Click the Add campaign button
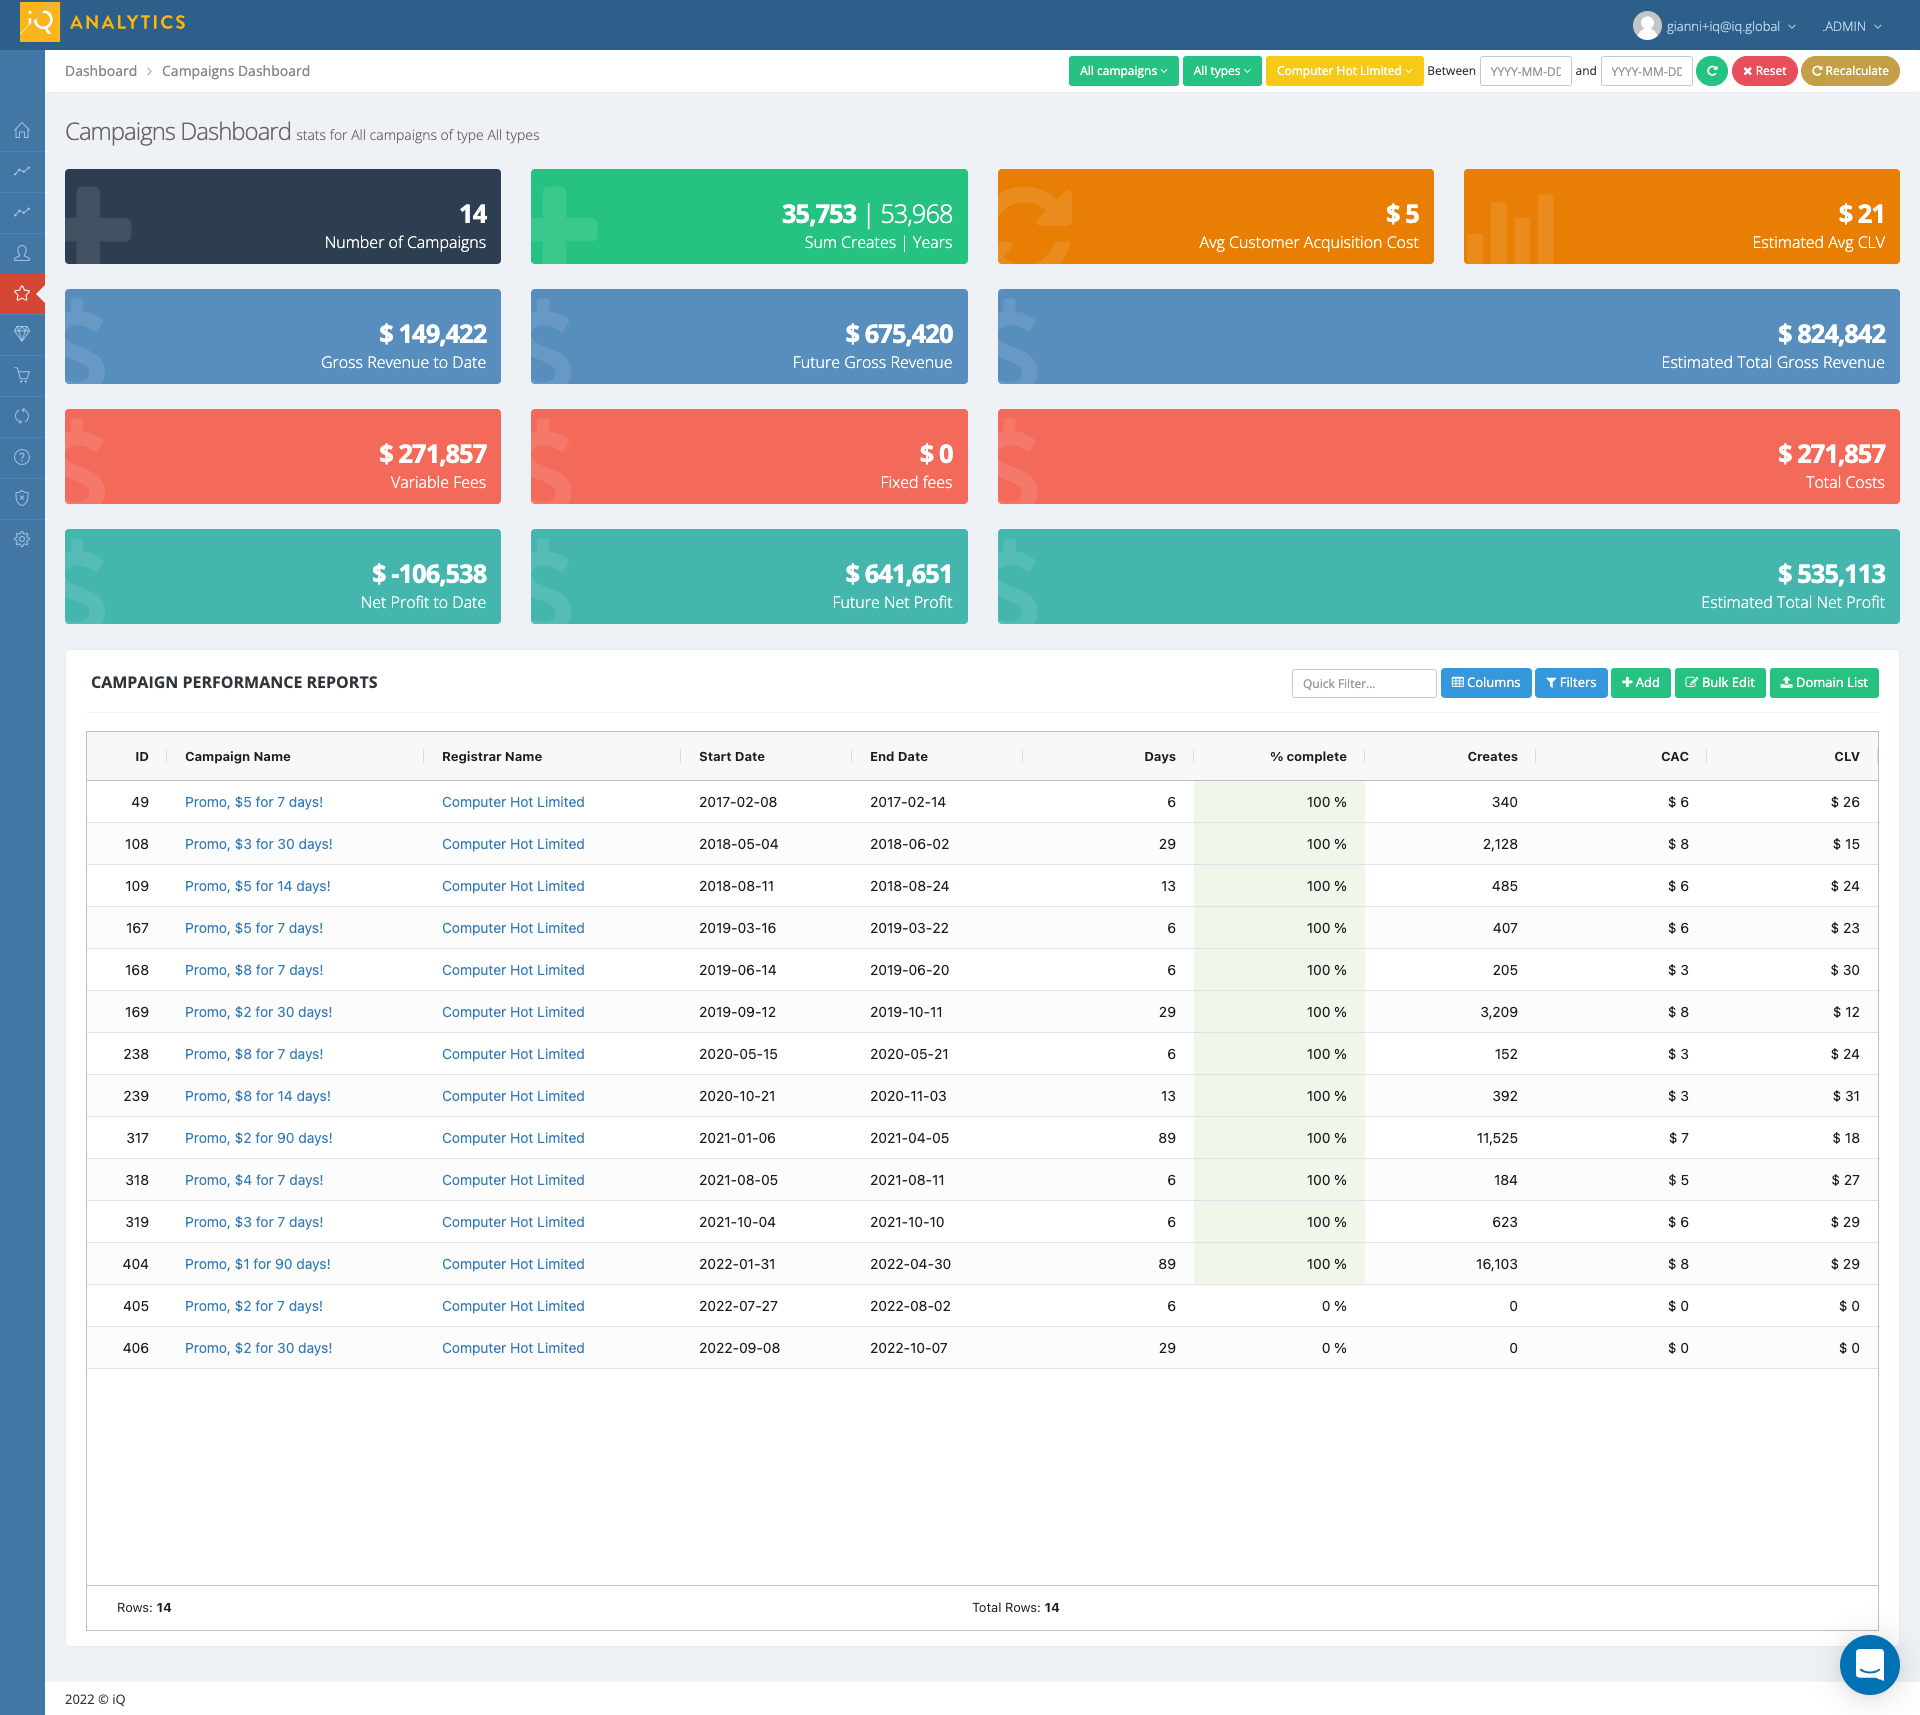Screen dimensions: 1920x1715 coord(1640,683)
